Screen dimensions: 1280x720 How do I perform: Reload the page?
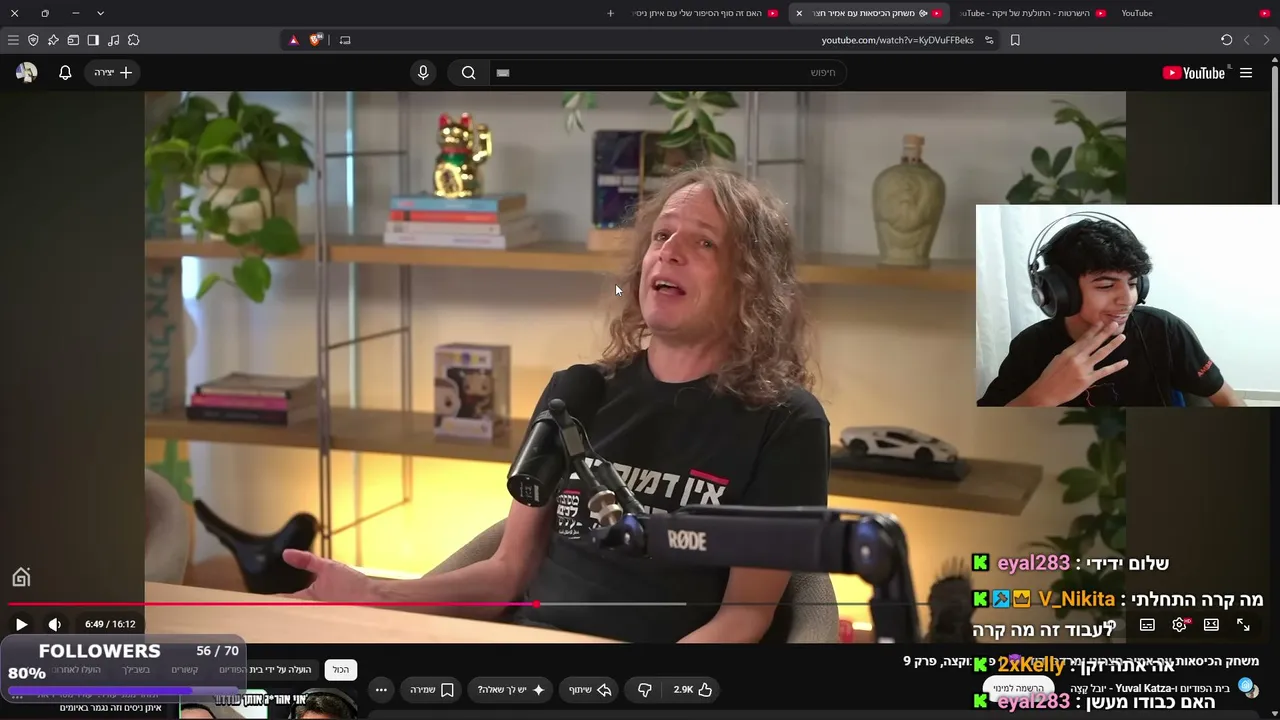(x=1226, y=40)
